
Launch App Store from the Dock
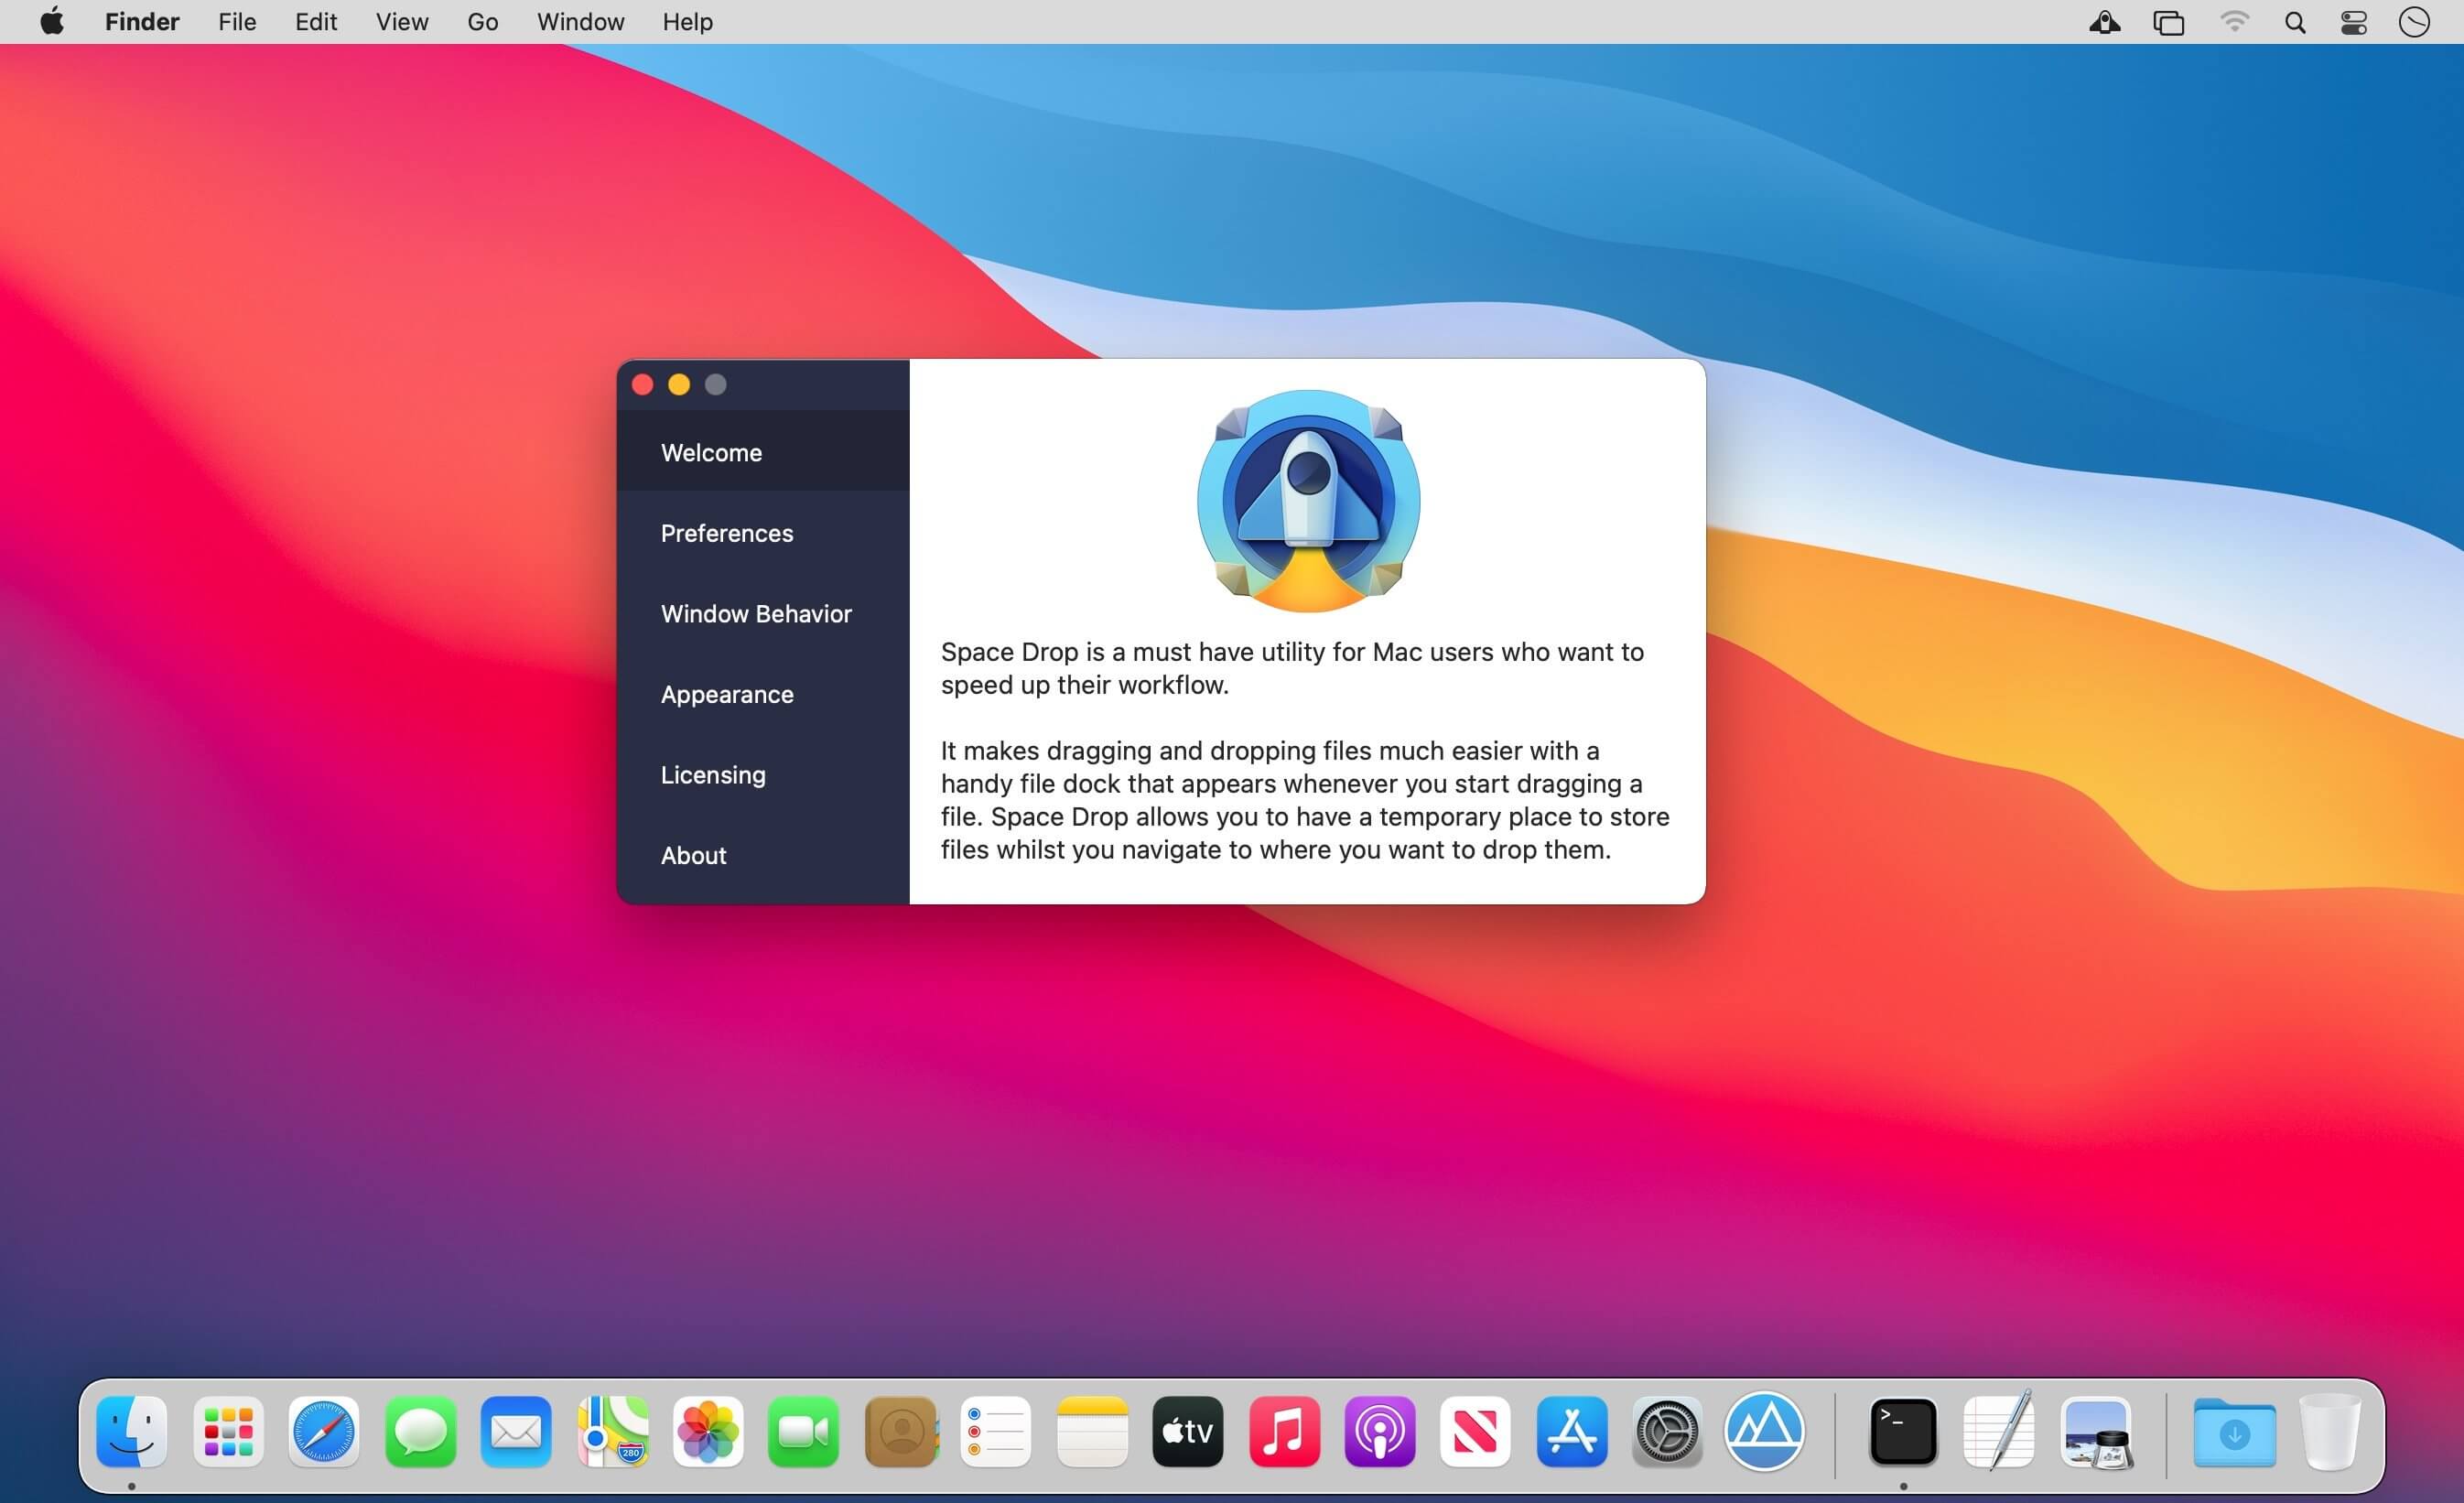(x=1572, y=1431)
